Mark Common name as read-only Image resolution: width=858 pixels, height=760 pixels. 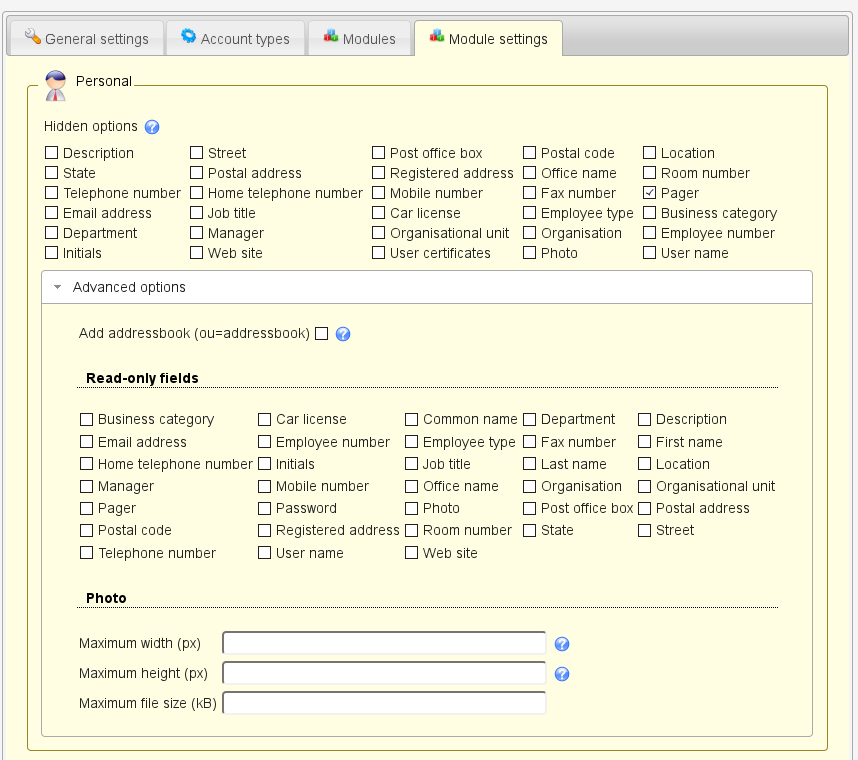(412, 419)
